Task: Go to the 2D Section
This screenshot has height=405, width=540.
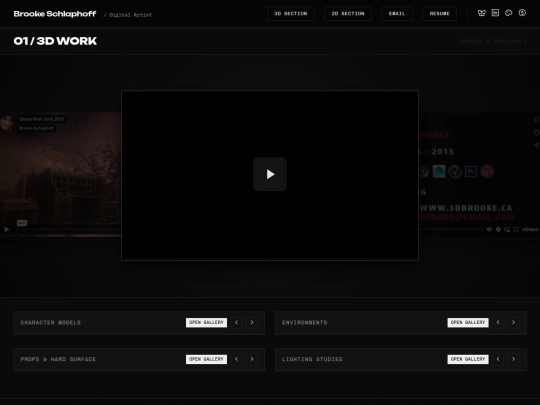Action: point(348,14)
